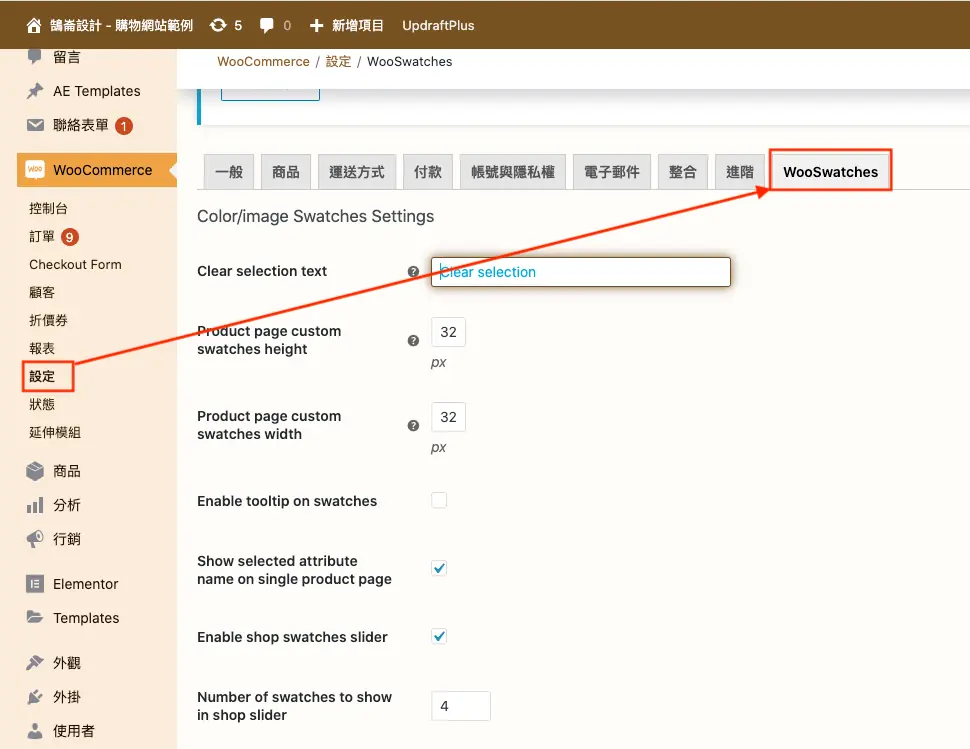Click the bar chart icon beside 分析
Viewport: 970px width, 749px height.
[x=35, y=505]
